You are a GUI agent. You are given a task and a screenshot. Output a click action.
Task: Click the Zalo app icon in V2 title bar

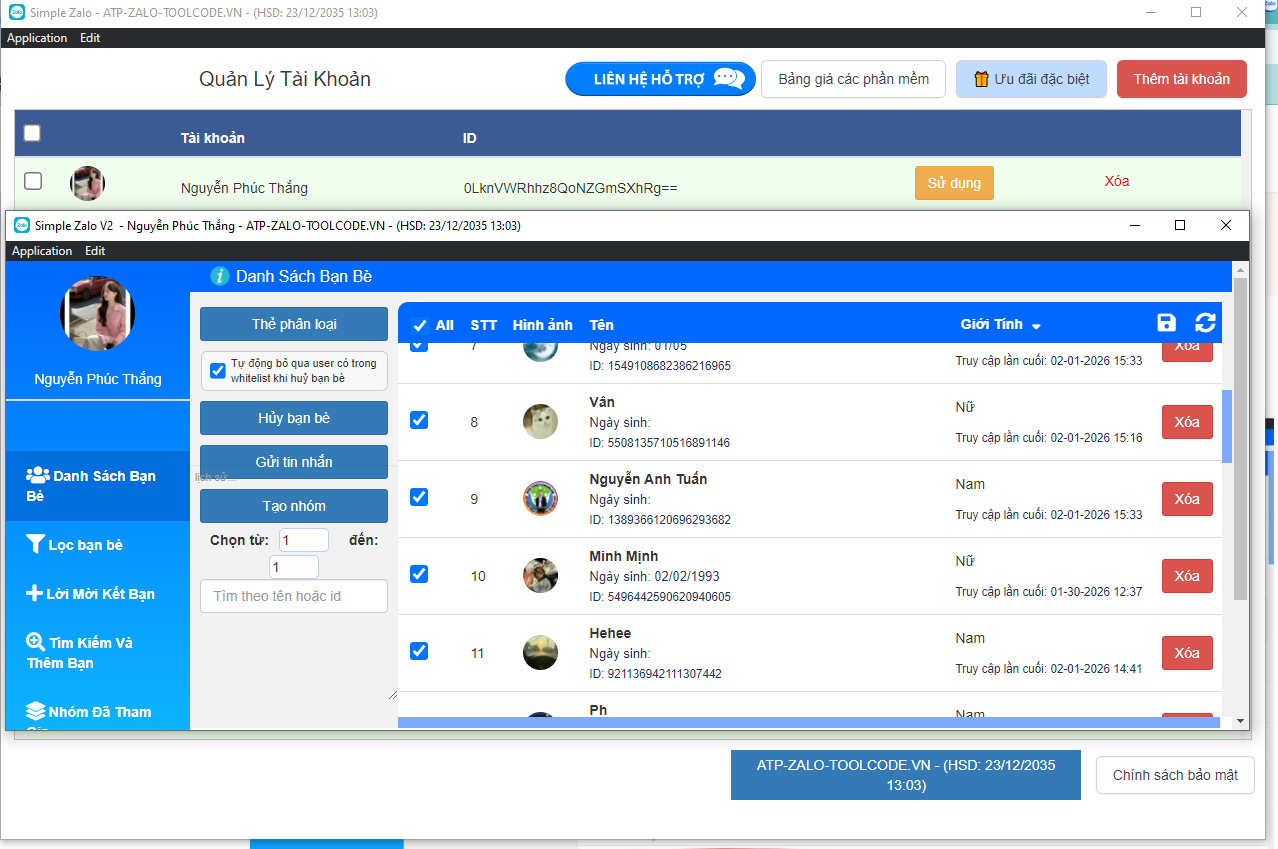22,225
